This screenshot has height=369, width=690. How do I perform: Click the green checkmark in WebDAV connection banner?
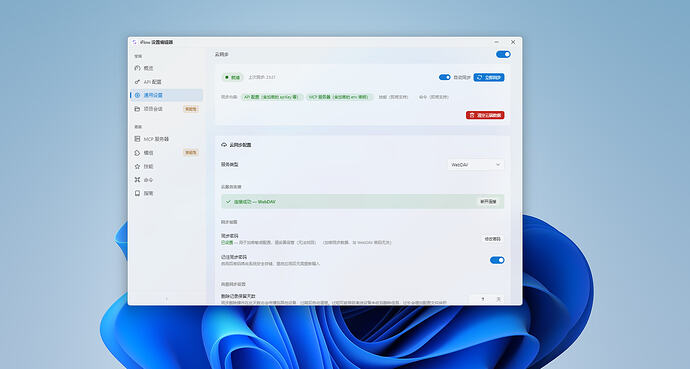click(228, 201)
